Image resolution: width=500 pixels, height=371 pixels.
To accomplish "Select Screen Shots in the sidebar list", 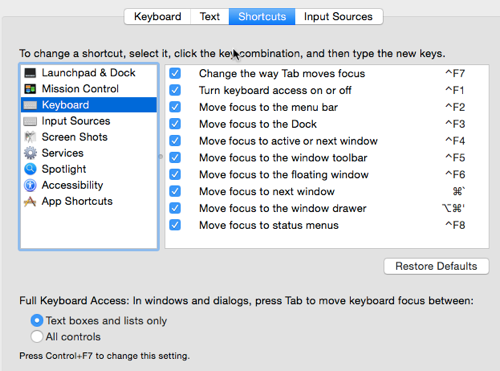I will (x=89, y=137).
